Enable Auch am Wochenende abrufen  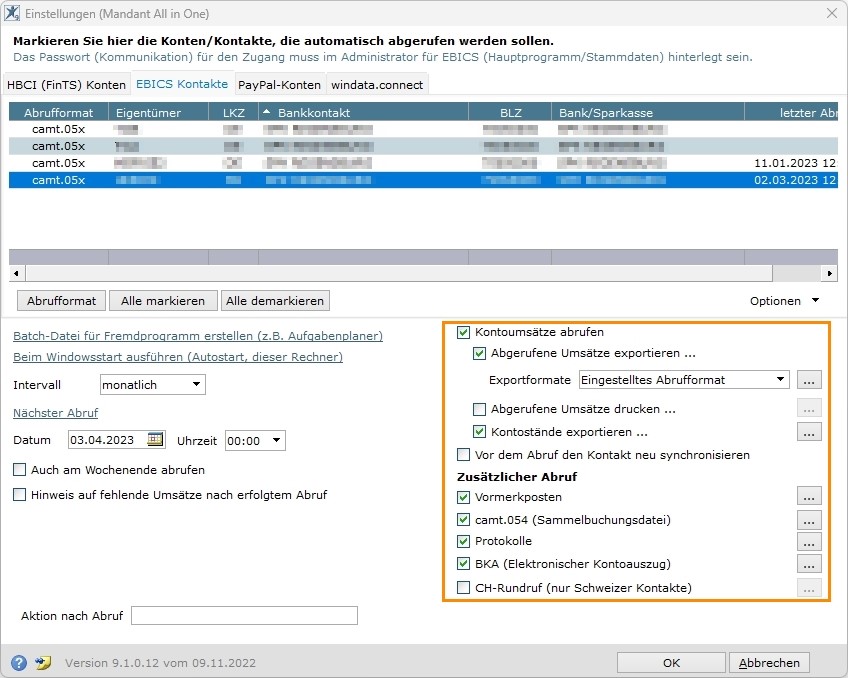pyautogui.click(x=19, y=470)
